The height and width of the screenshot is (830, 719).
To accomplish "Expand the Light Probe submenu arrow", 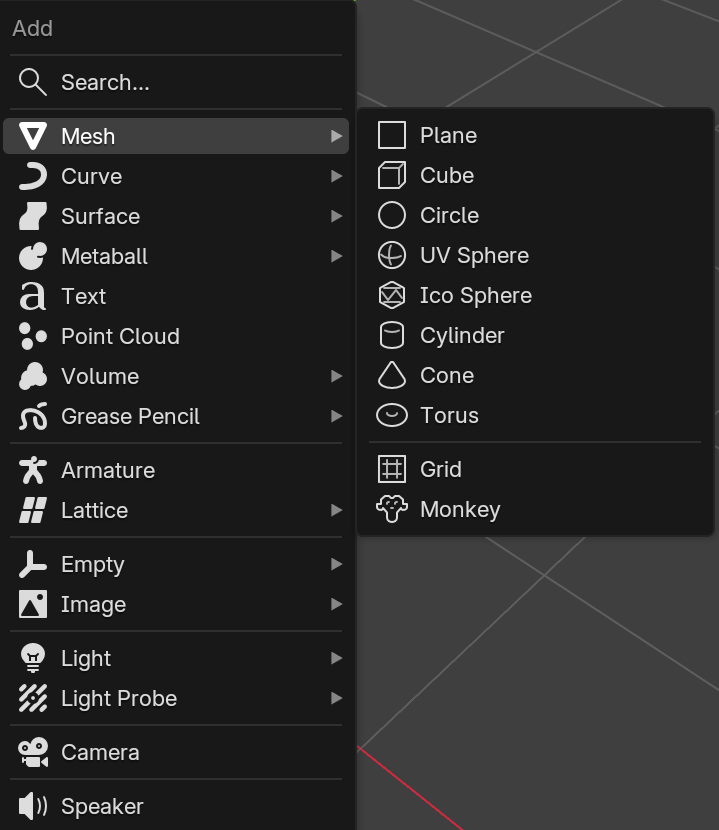I will [336, 698].
